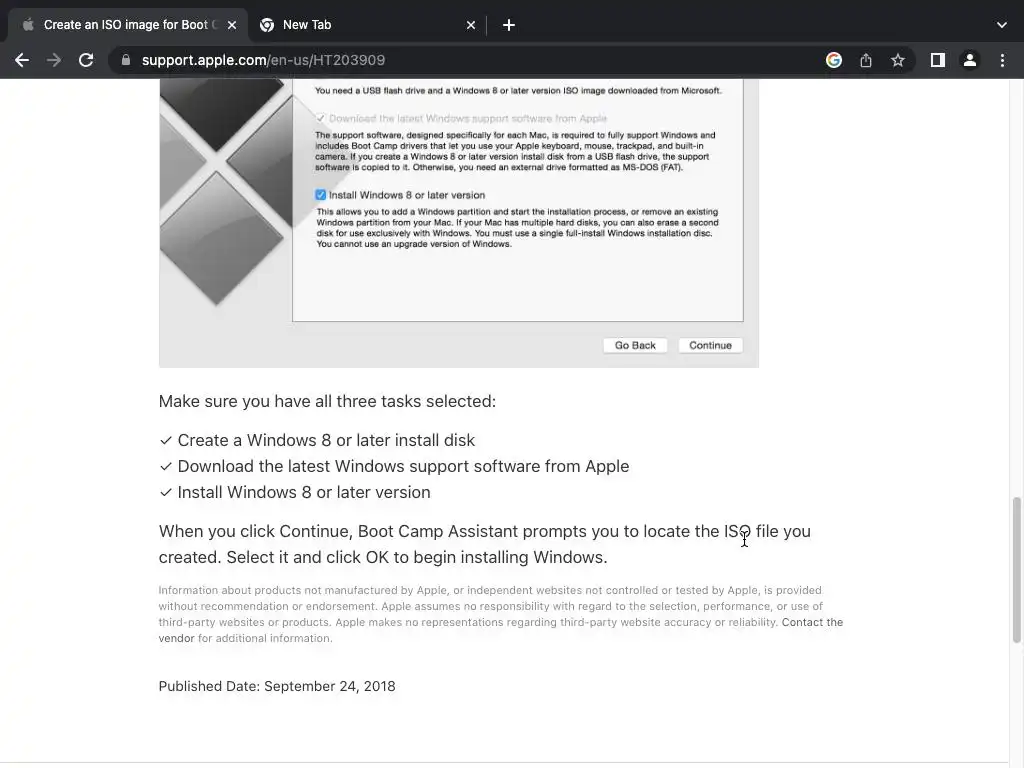The width and height of the screenshot is (1024, 768).
Task: Open the side panel
Action: click(938, 60)
